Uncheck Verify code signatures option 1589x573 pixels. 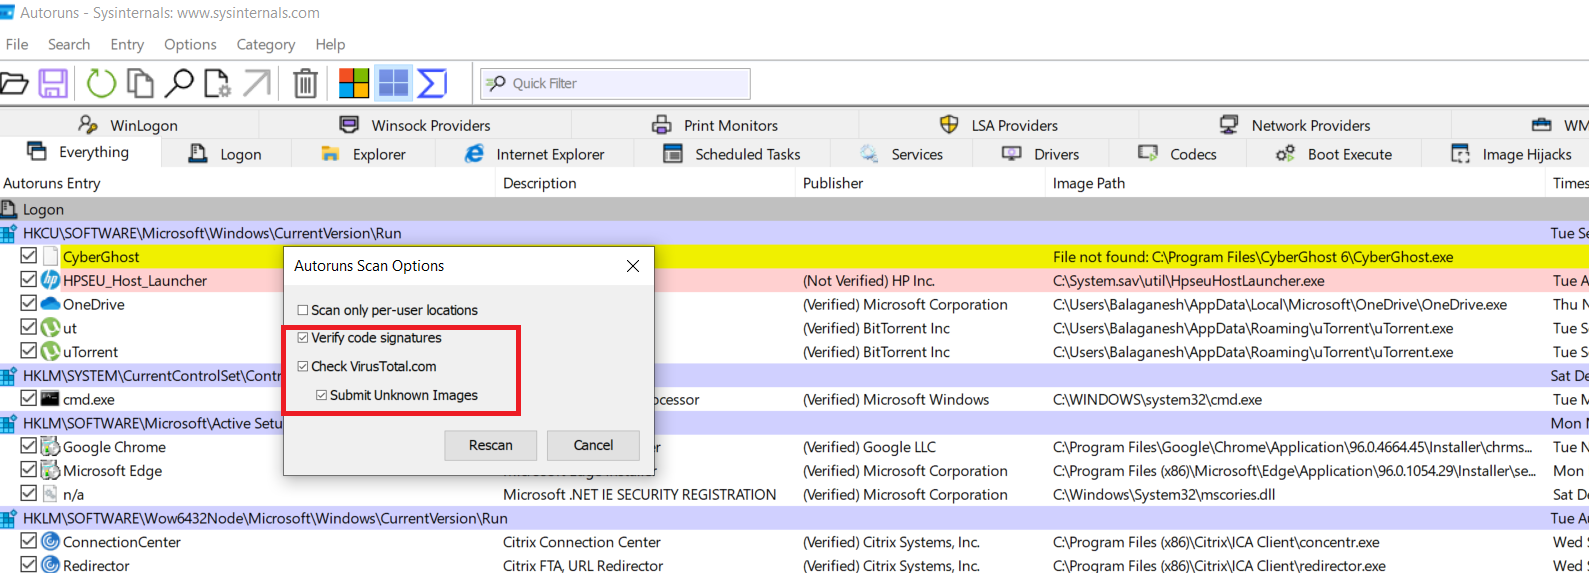(303, 338)
